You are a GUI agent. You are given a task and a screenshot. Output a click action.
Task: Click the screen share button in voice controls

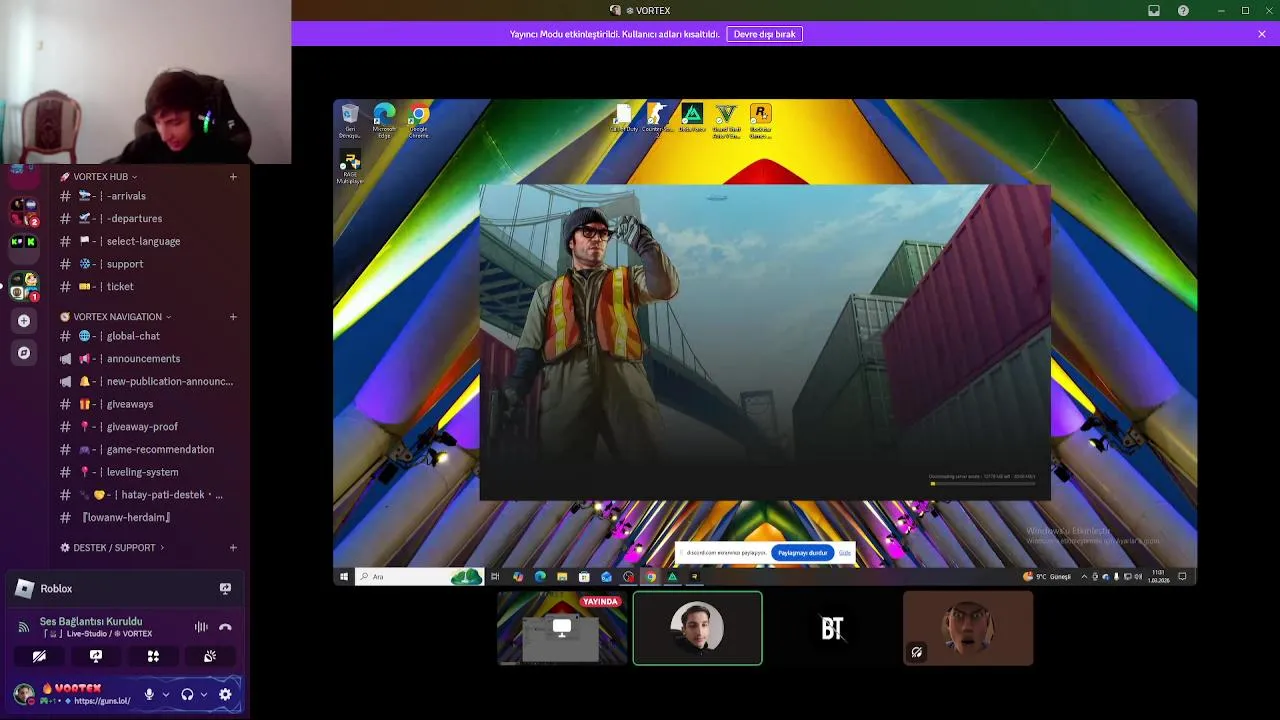(x=96, y=656)
